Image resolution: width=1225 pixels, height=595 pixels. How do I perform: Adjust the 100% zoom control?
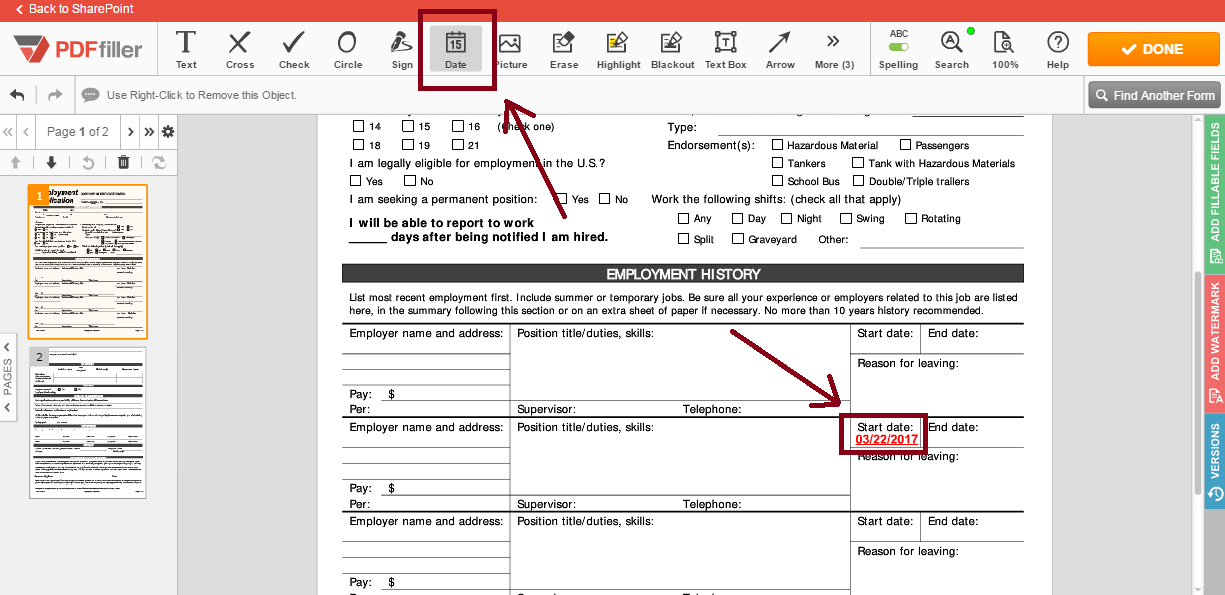(x=1004, y=48)
